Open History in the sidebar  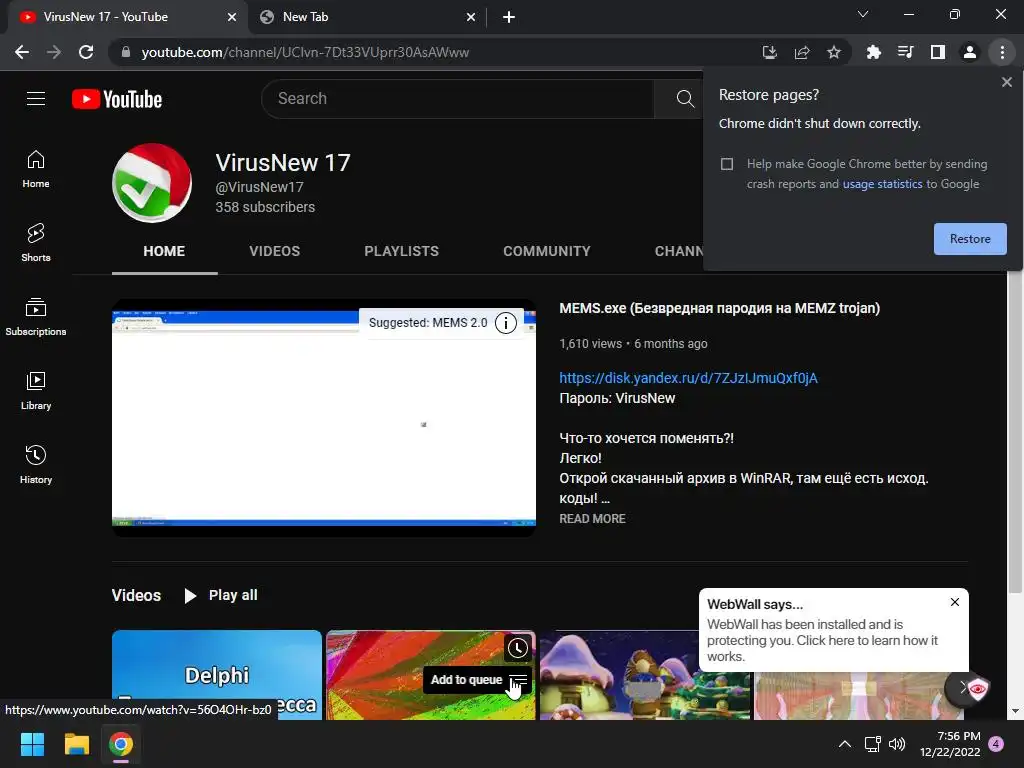click(36, 464)
